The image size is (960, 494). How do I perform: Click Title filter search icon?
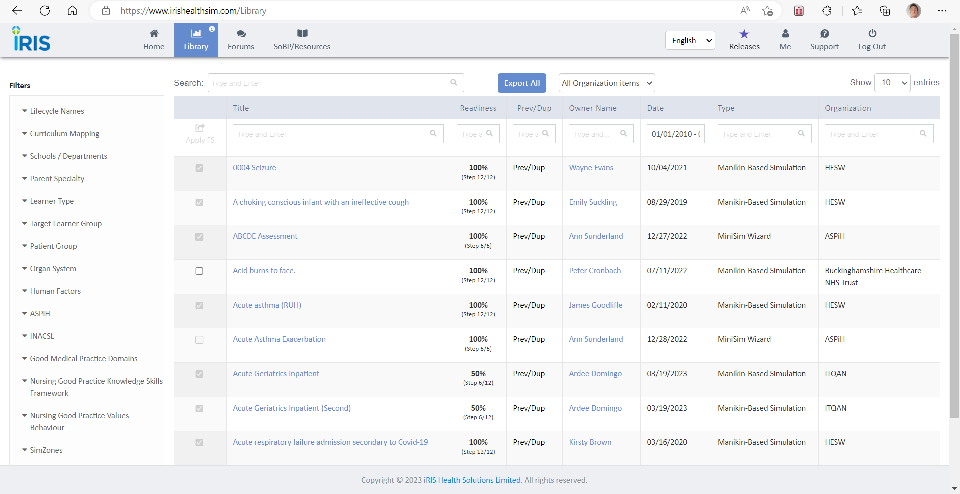[433, 133]
